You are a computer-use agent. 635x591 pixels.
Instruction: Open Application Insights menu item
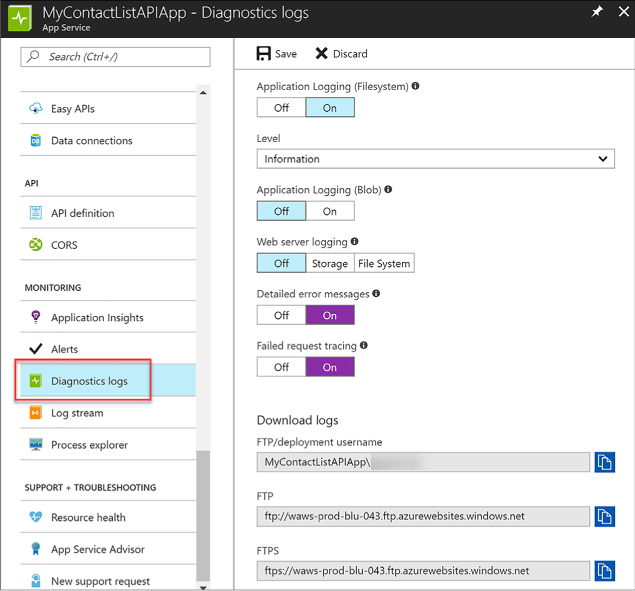[x=108, y=317]
